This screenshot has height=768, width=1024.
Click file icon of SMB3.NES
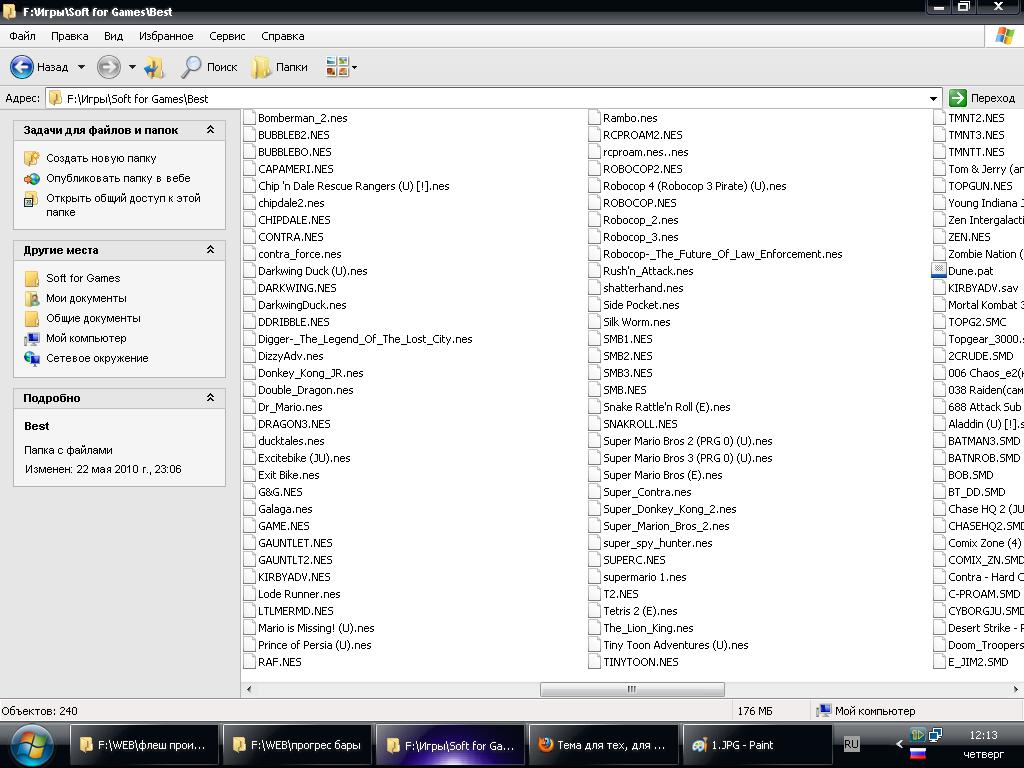point(594,372)
